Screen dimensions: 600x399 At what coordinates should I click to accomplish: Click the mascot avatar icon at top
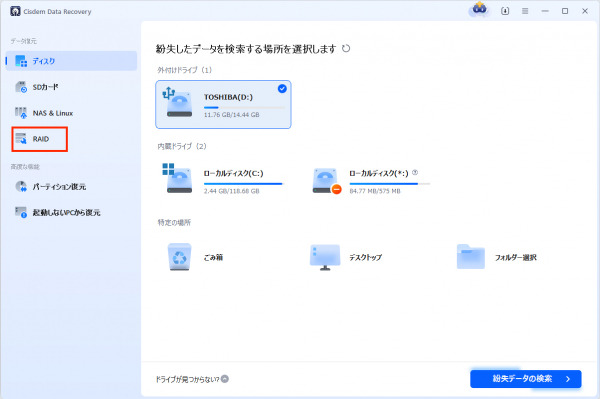coord(479,10)
